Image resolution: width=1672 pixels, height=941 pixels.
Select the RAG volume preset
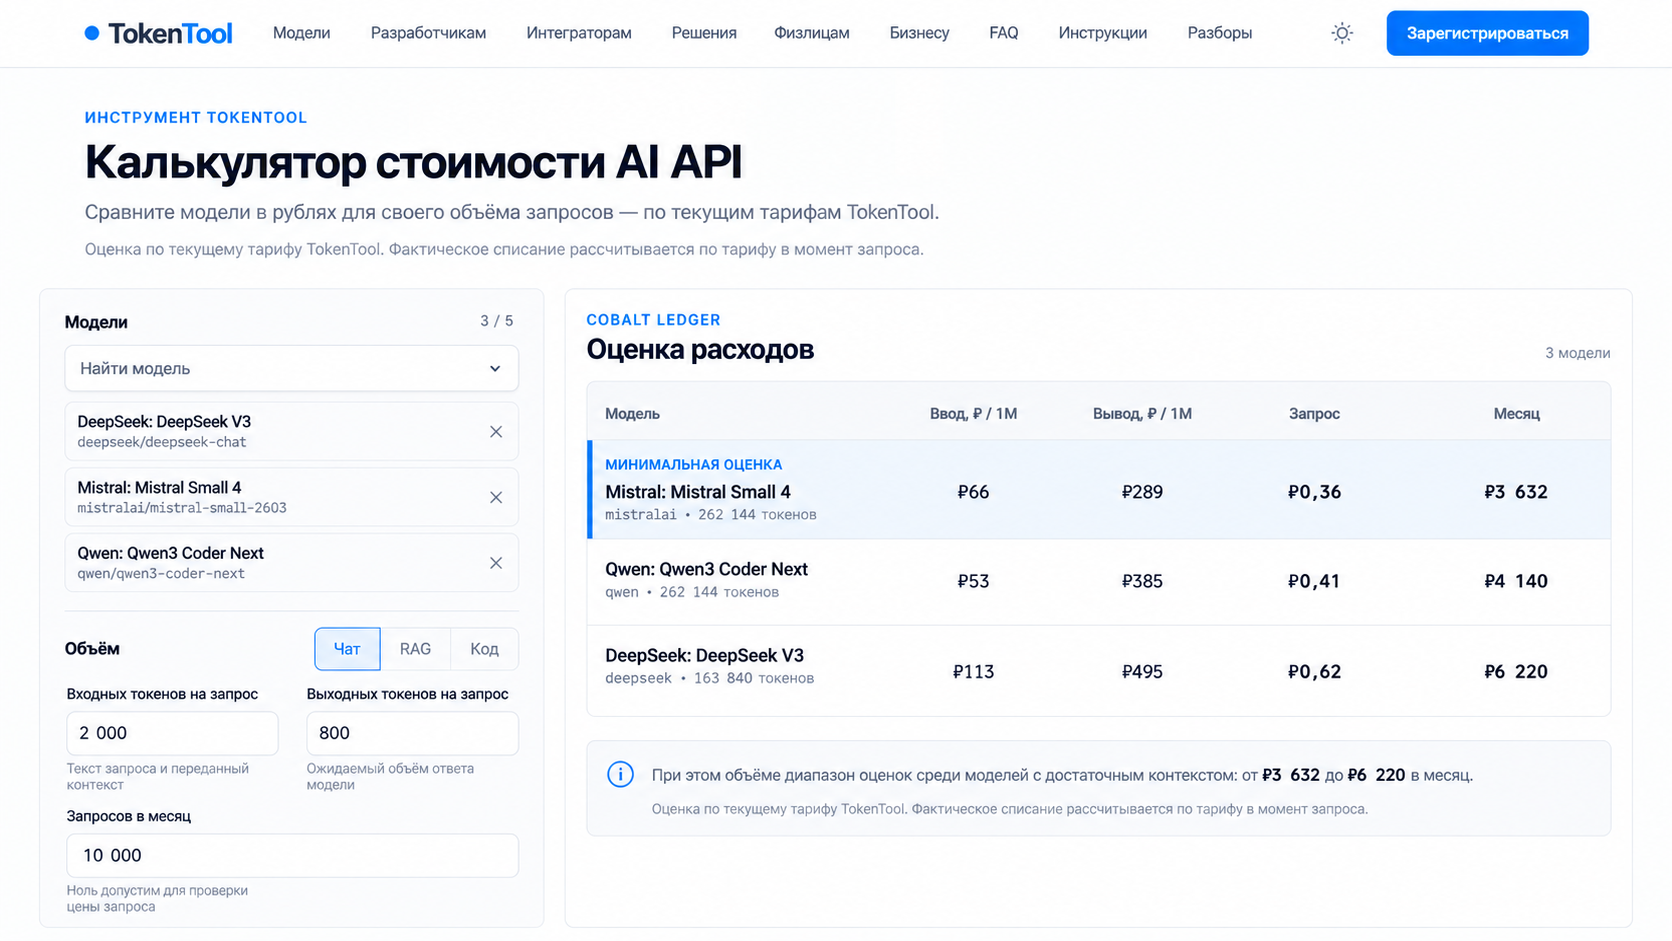pyautogui.click(x=415, y=649)
